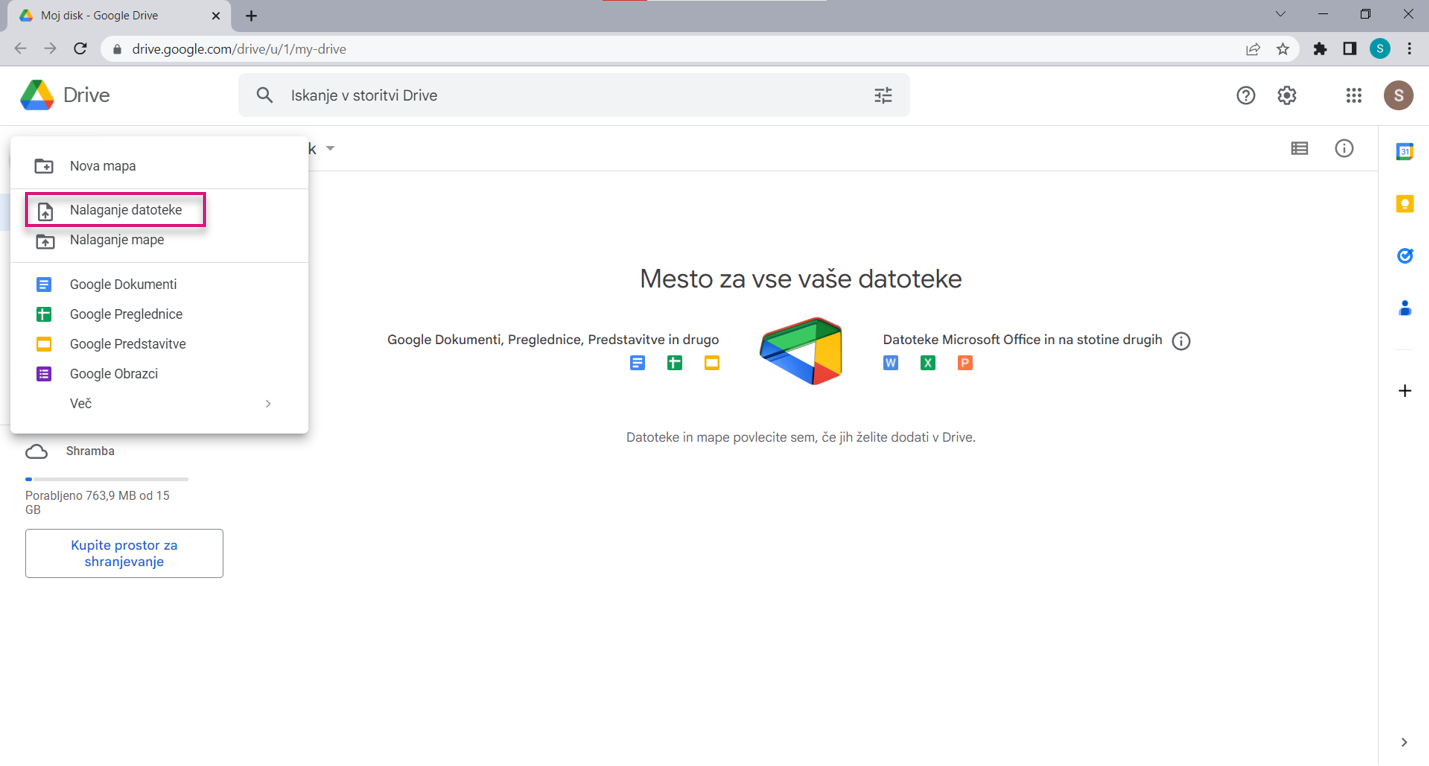Click the Word W icon
1429x766 pixels.
coord(891,363)
